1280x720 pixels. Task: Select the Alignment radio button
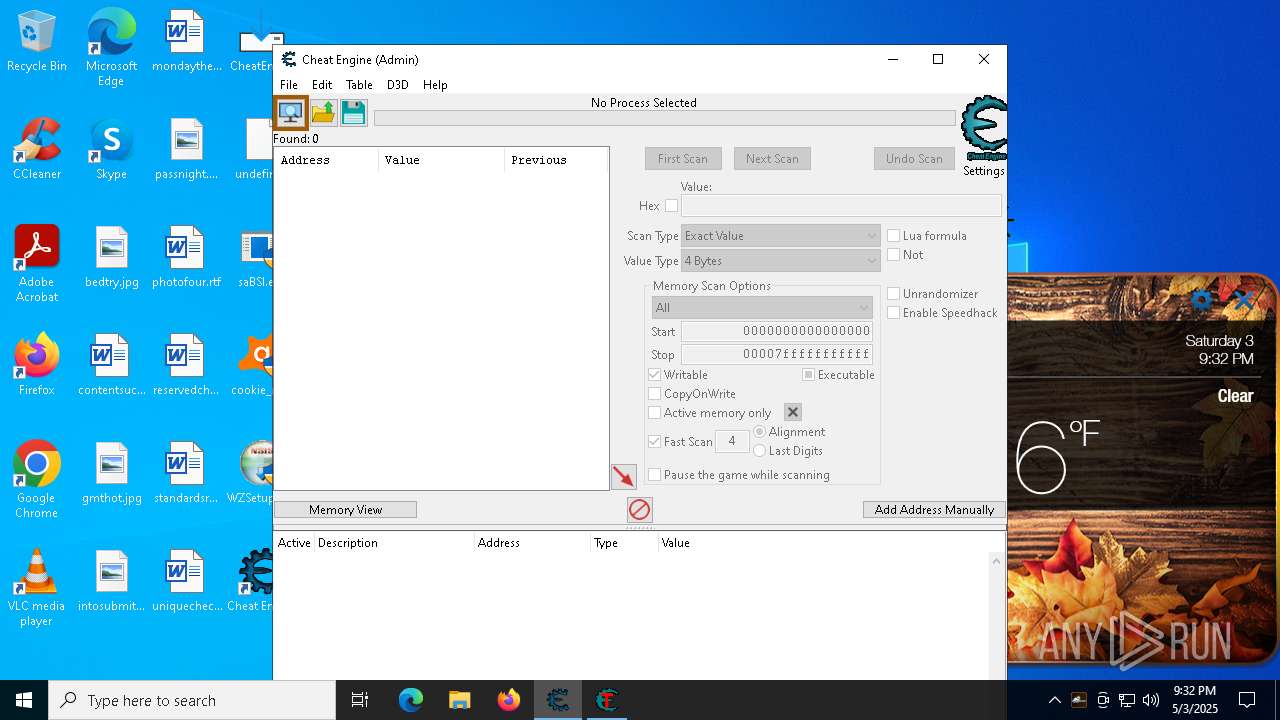pos(760,432)
